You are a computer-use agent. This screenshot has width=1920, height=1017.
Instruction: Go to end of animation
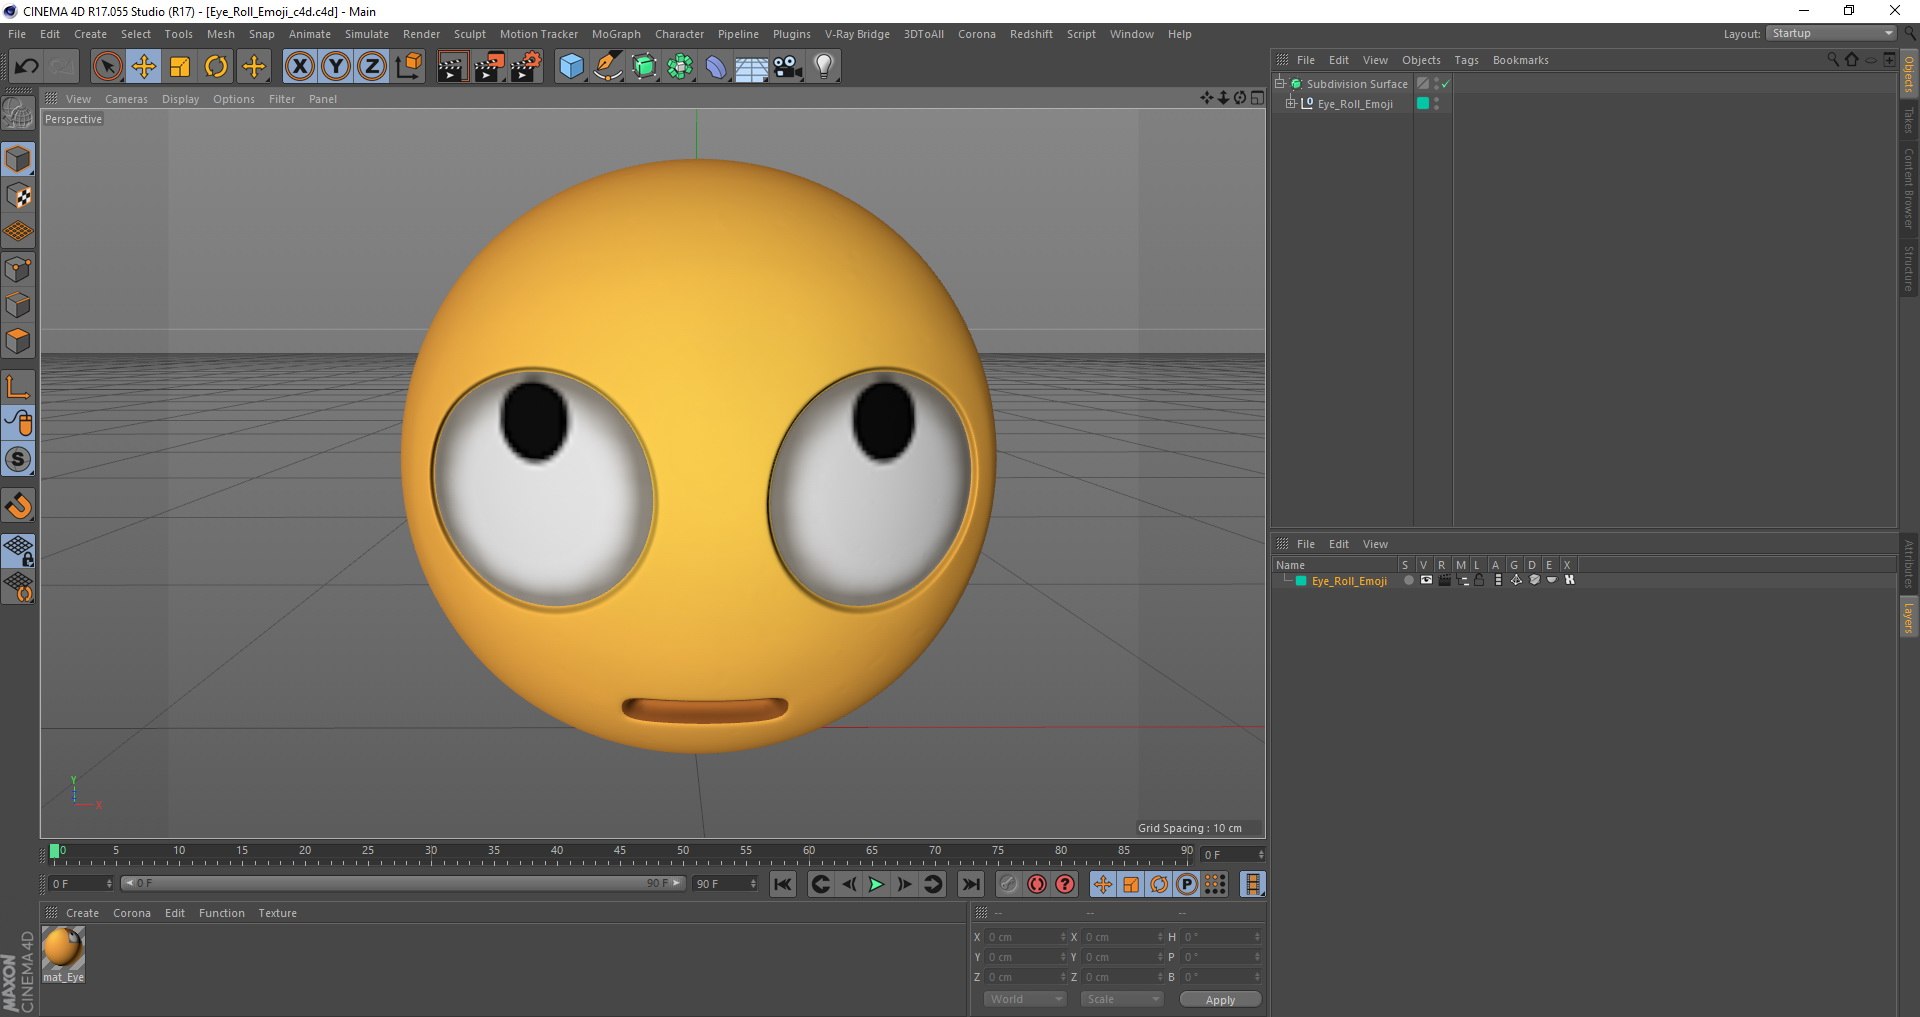coord(970,884)
